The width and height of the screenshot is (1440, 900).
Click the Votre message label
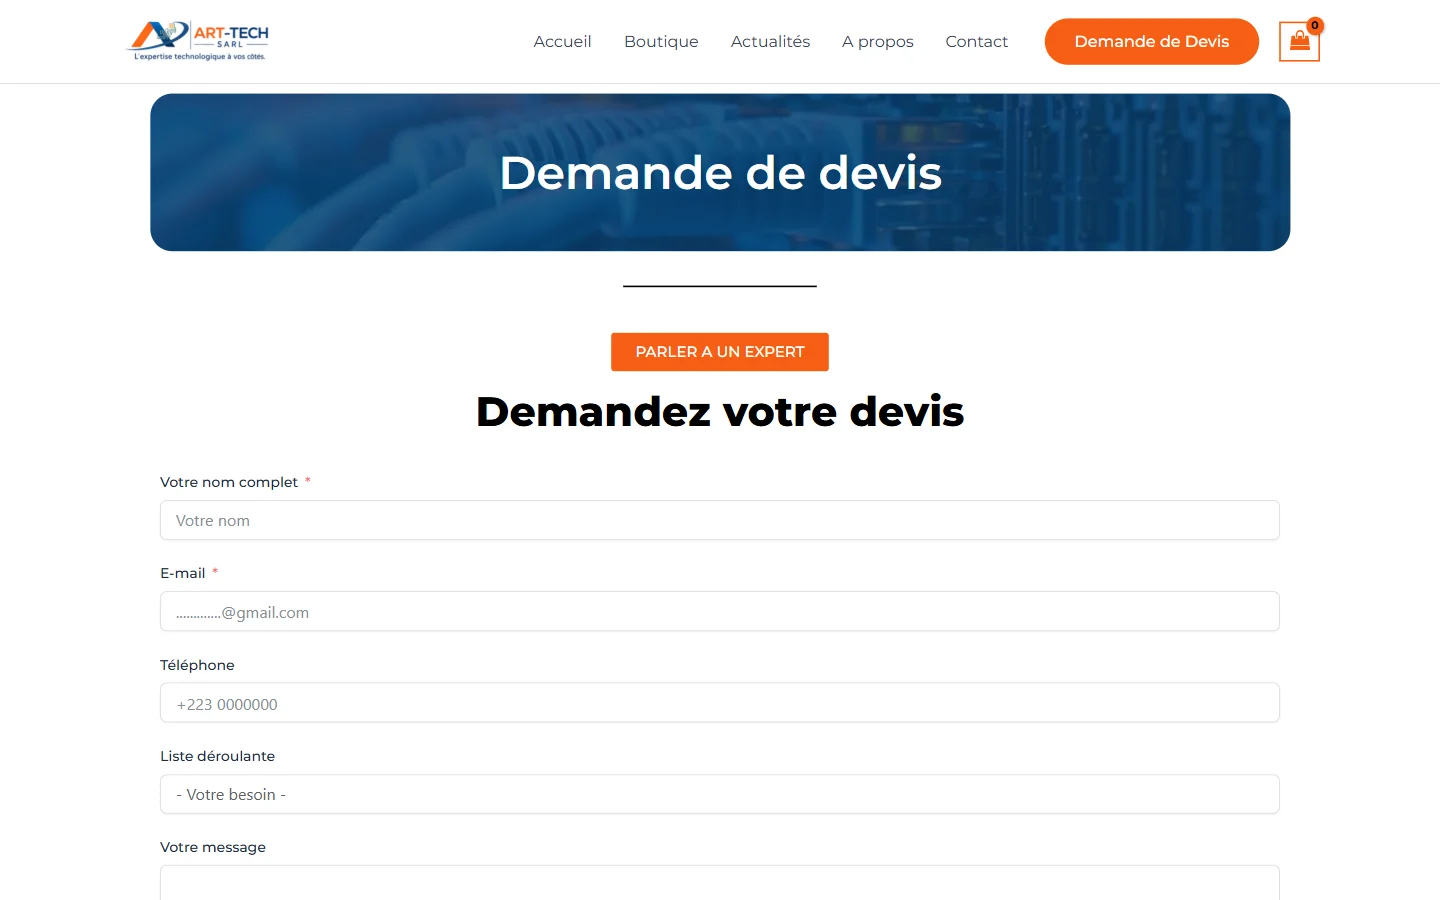point(213,847)
